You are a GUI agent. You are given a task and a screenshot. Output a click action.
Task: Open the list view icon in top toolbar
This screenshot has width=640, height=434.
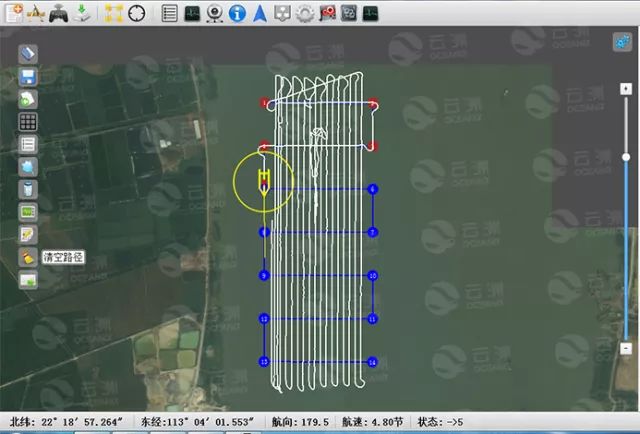coord(169,13)
